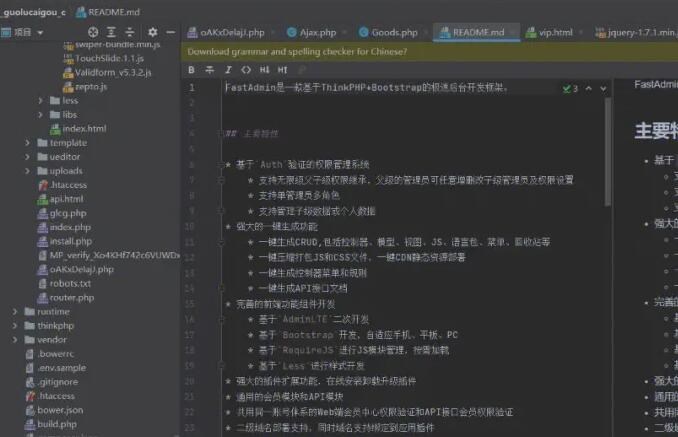678x437 pixels.
Task: Click the editor vertical scrollbar
Action: click(x=608, y=151)
